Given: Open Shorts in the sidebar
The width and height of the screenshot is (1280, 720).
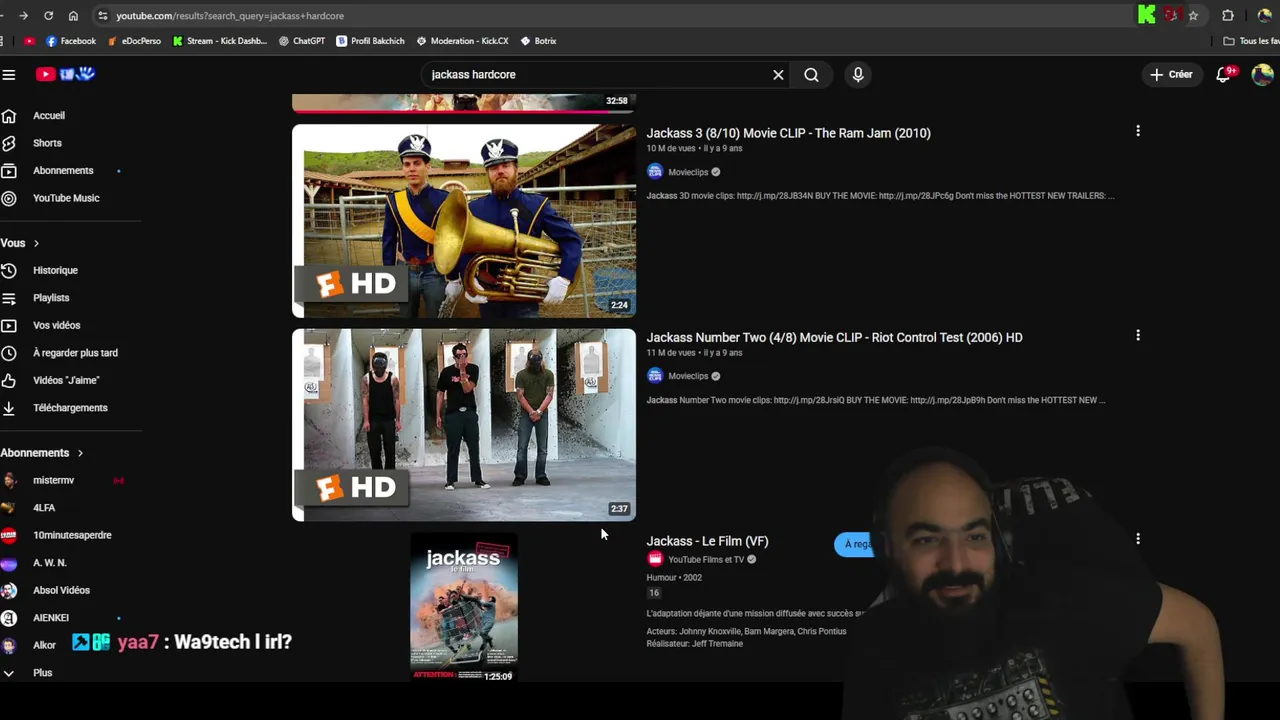Looking at the screenshot, I should [x=47, y=143].
